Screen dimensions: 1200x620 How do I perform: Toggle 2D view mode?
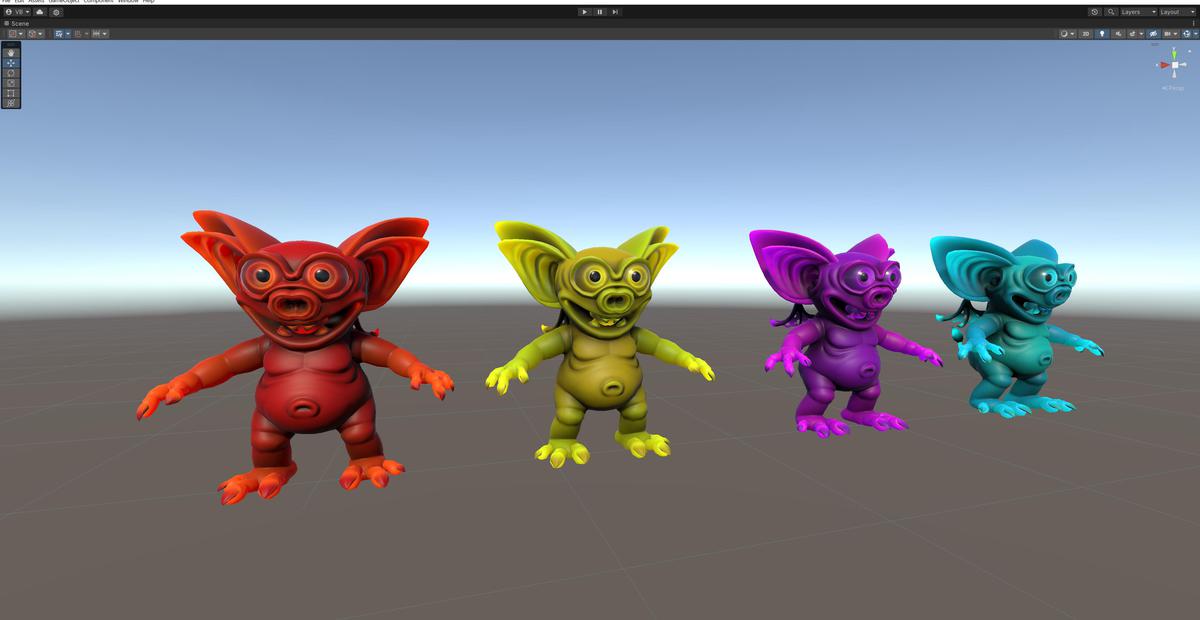click(1086, 34)
